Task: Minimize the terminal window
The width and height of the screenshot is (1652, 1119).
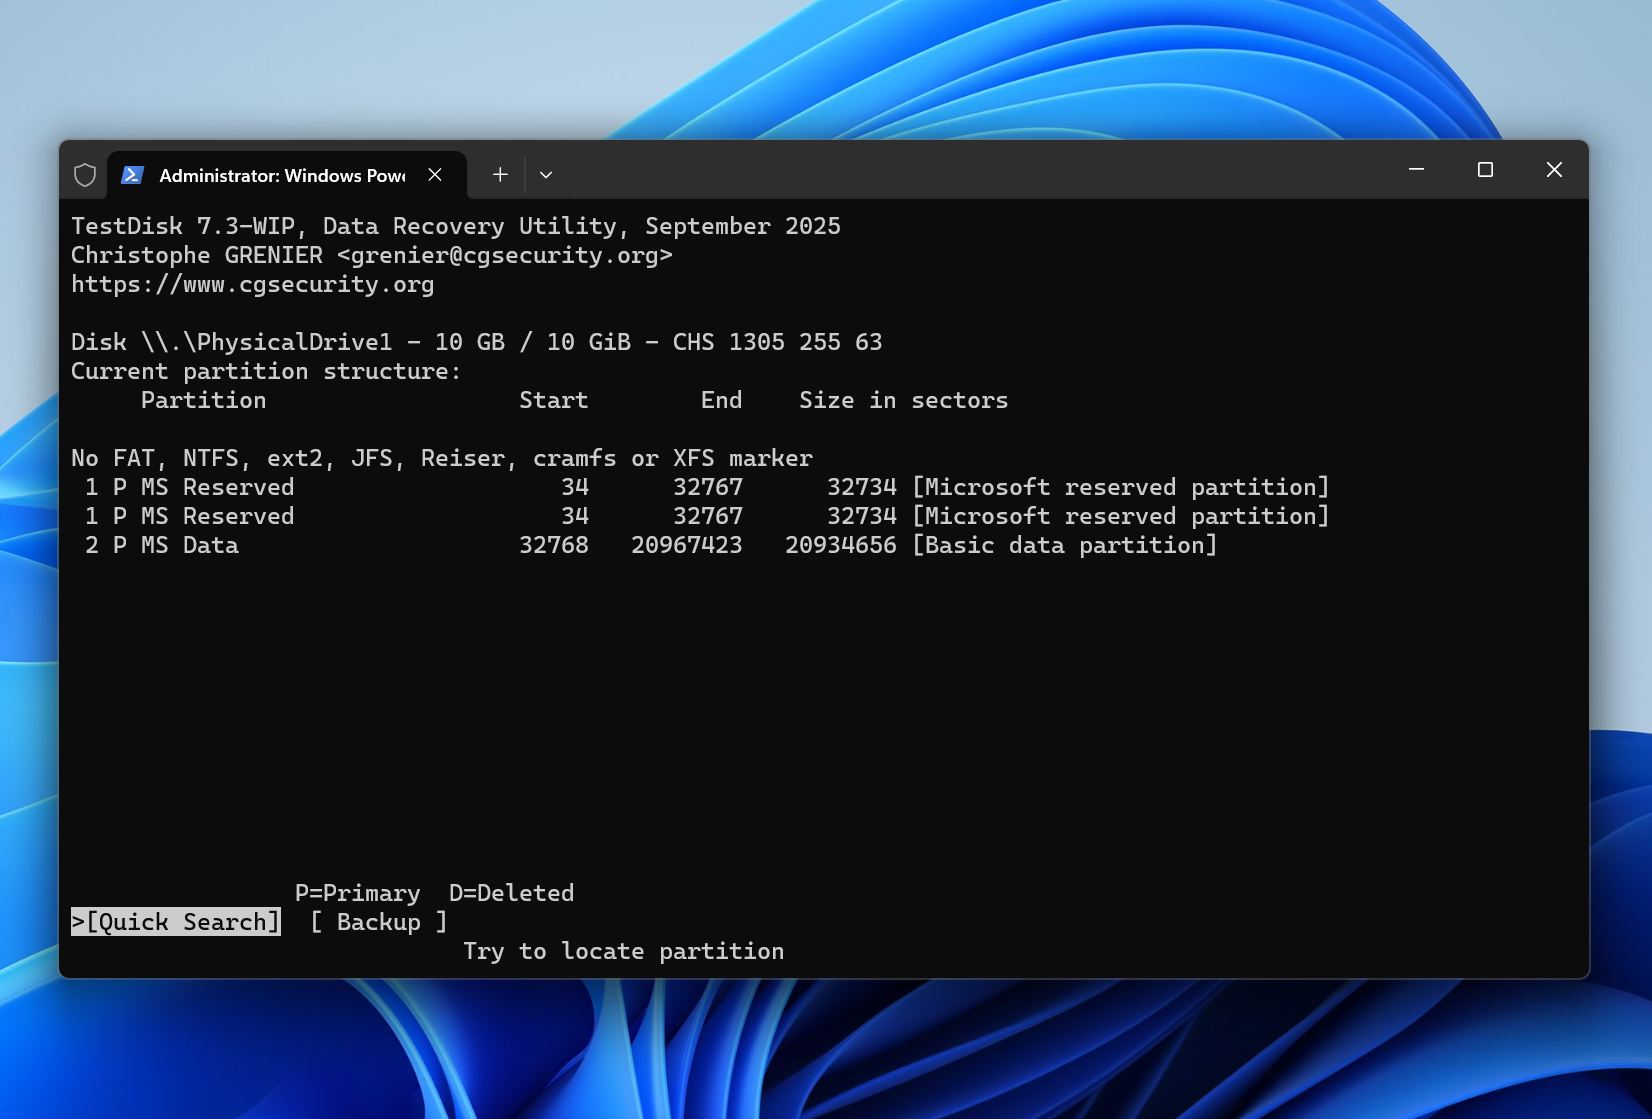Action: coord(1416,170)
